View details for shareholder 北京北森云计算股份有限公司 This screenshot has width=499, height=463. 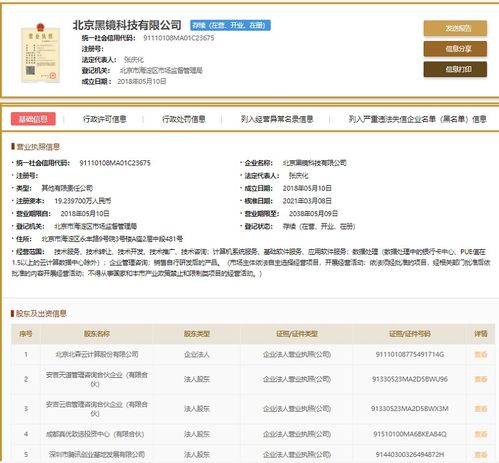tap(480, 354)
